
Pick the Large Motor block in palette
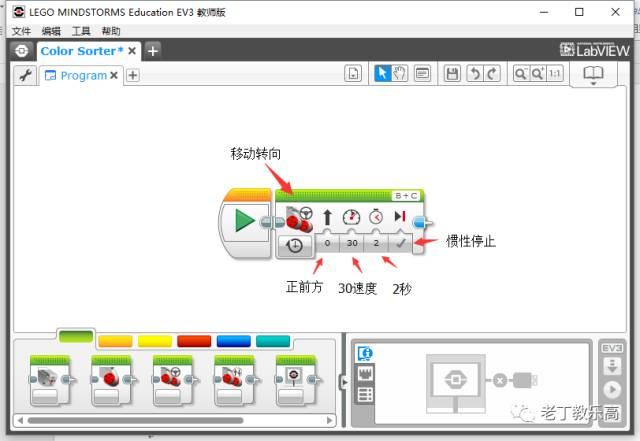pos(111,381)
